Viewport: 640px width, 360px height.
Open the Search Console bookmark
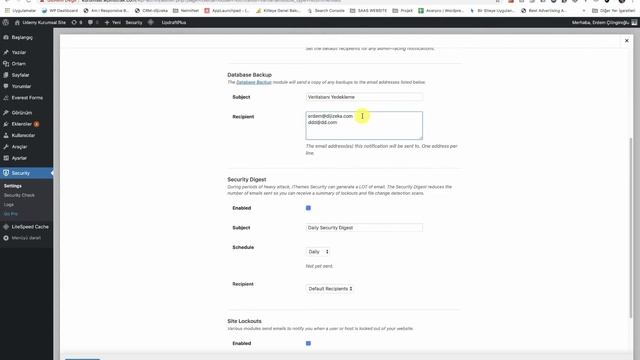[326, 11]
